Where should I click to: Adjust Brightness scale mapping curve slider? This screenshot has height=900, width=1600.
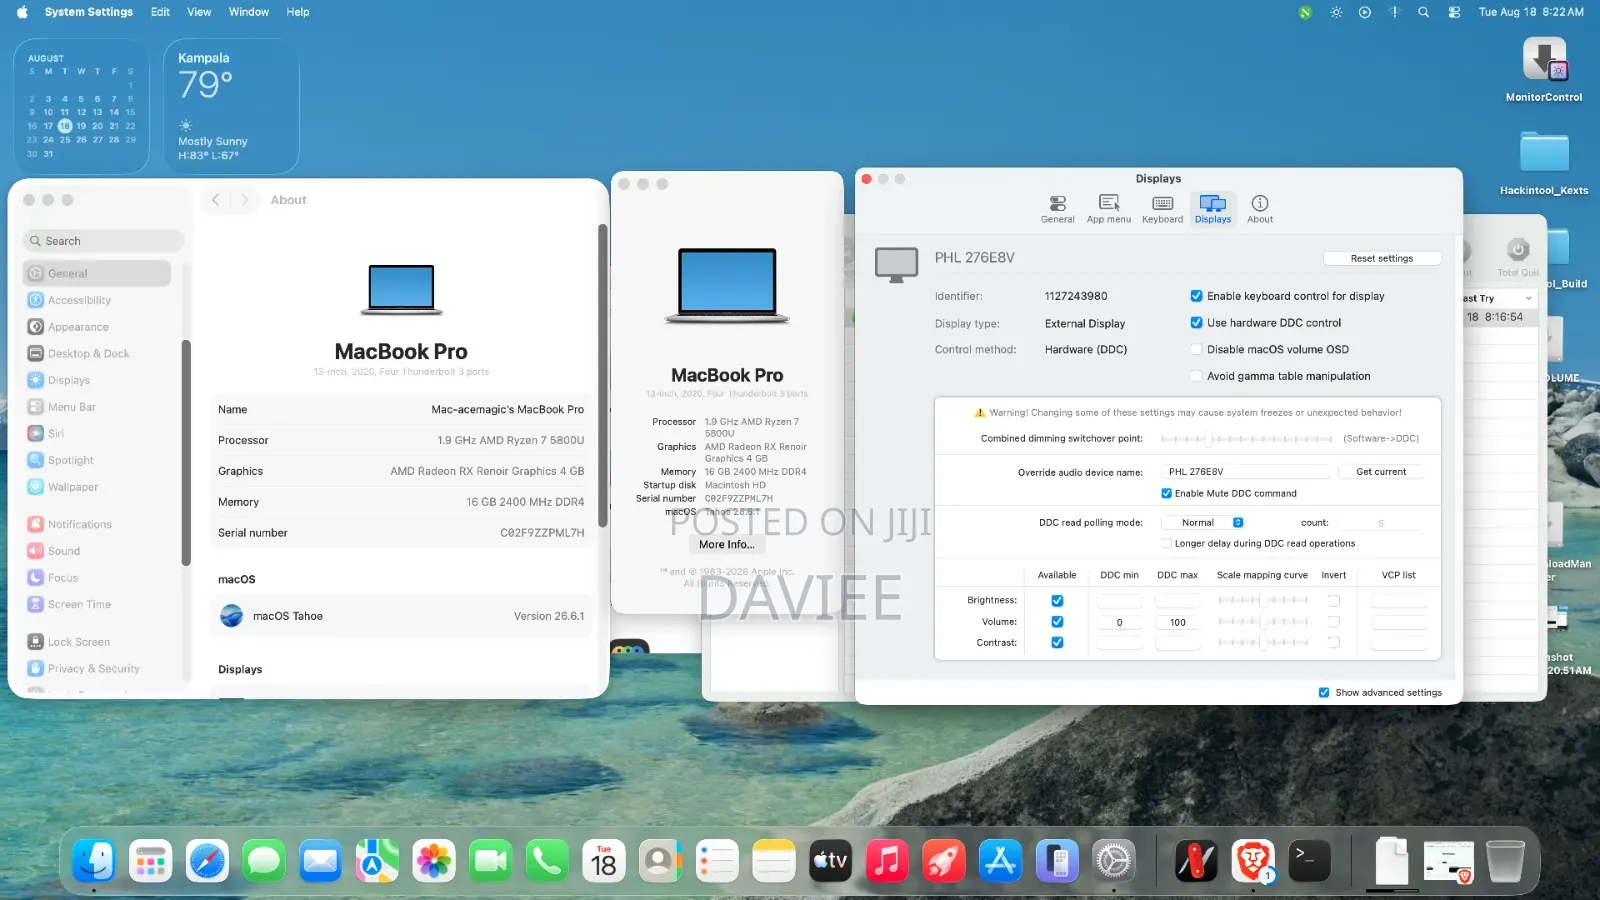(1263, 600)
